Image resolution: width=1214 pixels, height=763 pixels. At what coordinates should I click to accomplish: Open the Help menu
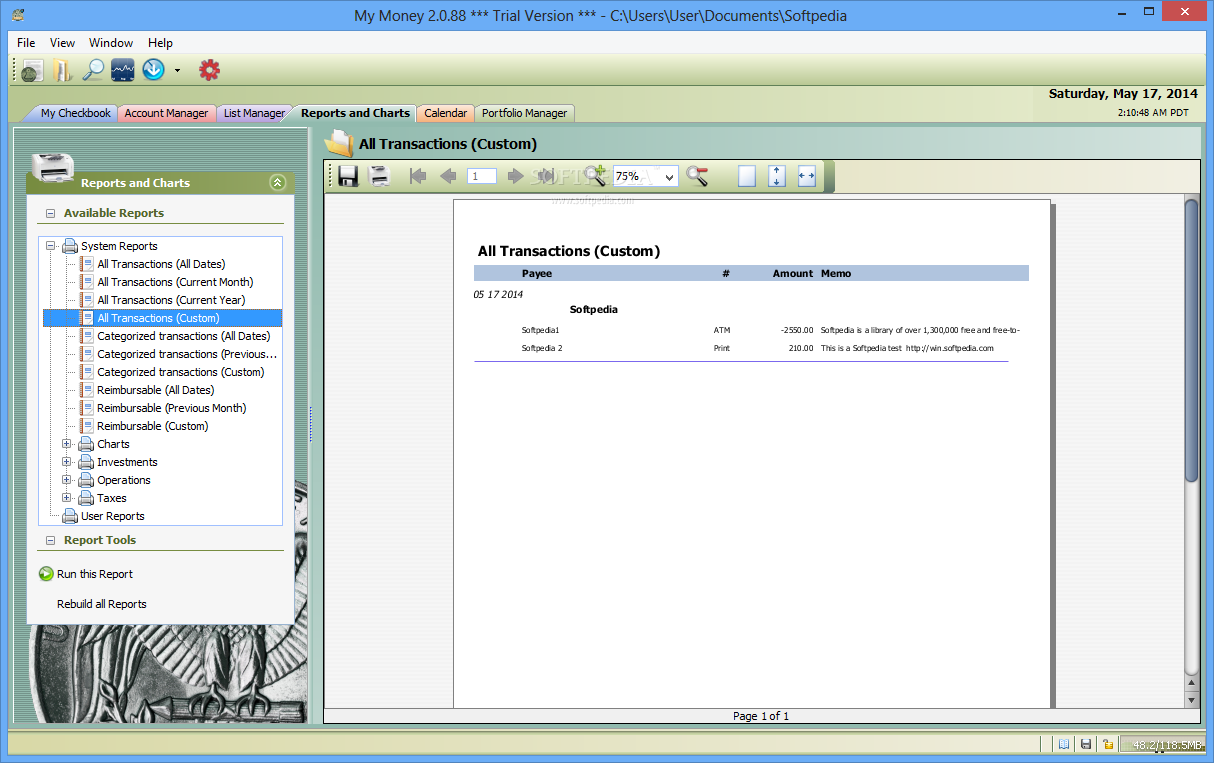pos(160,43)
